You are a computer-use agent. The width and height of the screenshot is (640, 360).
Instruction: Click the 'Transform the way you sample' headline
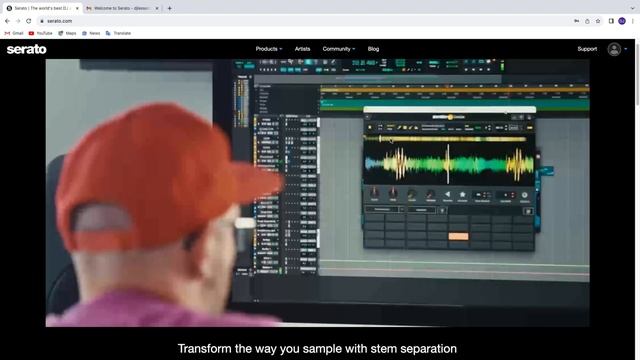(x=317, y=349)
